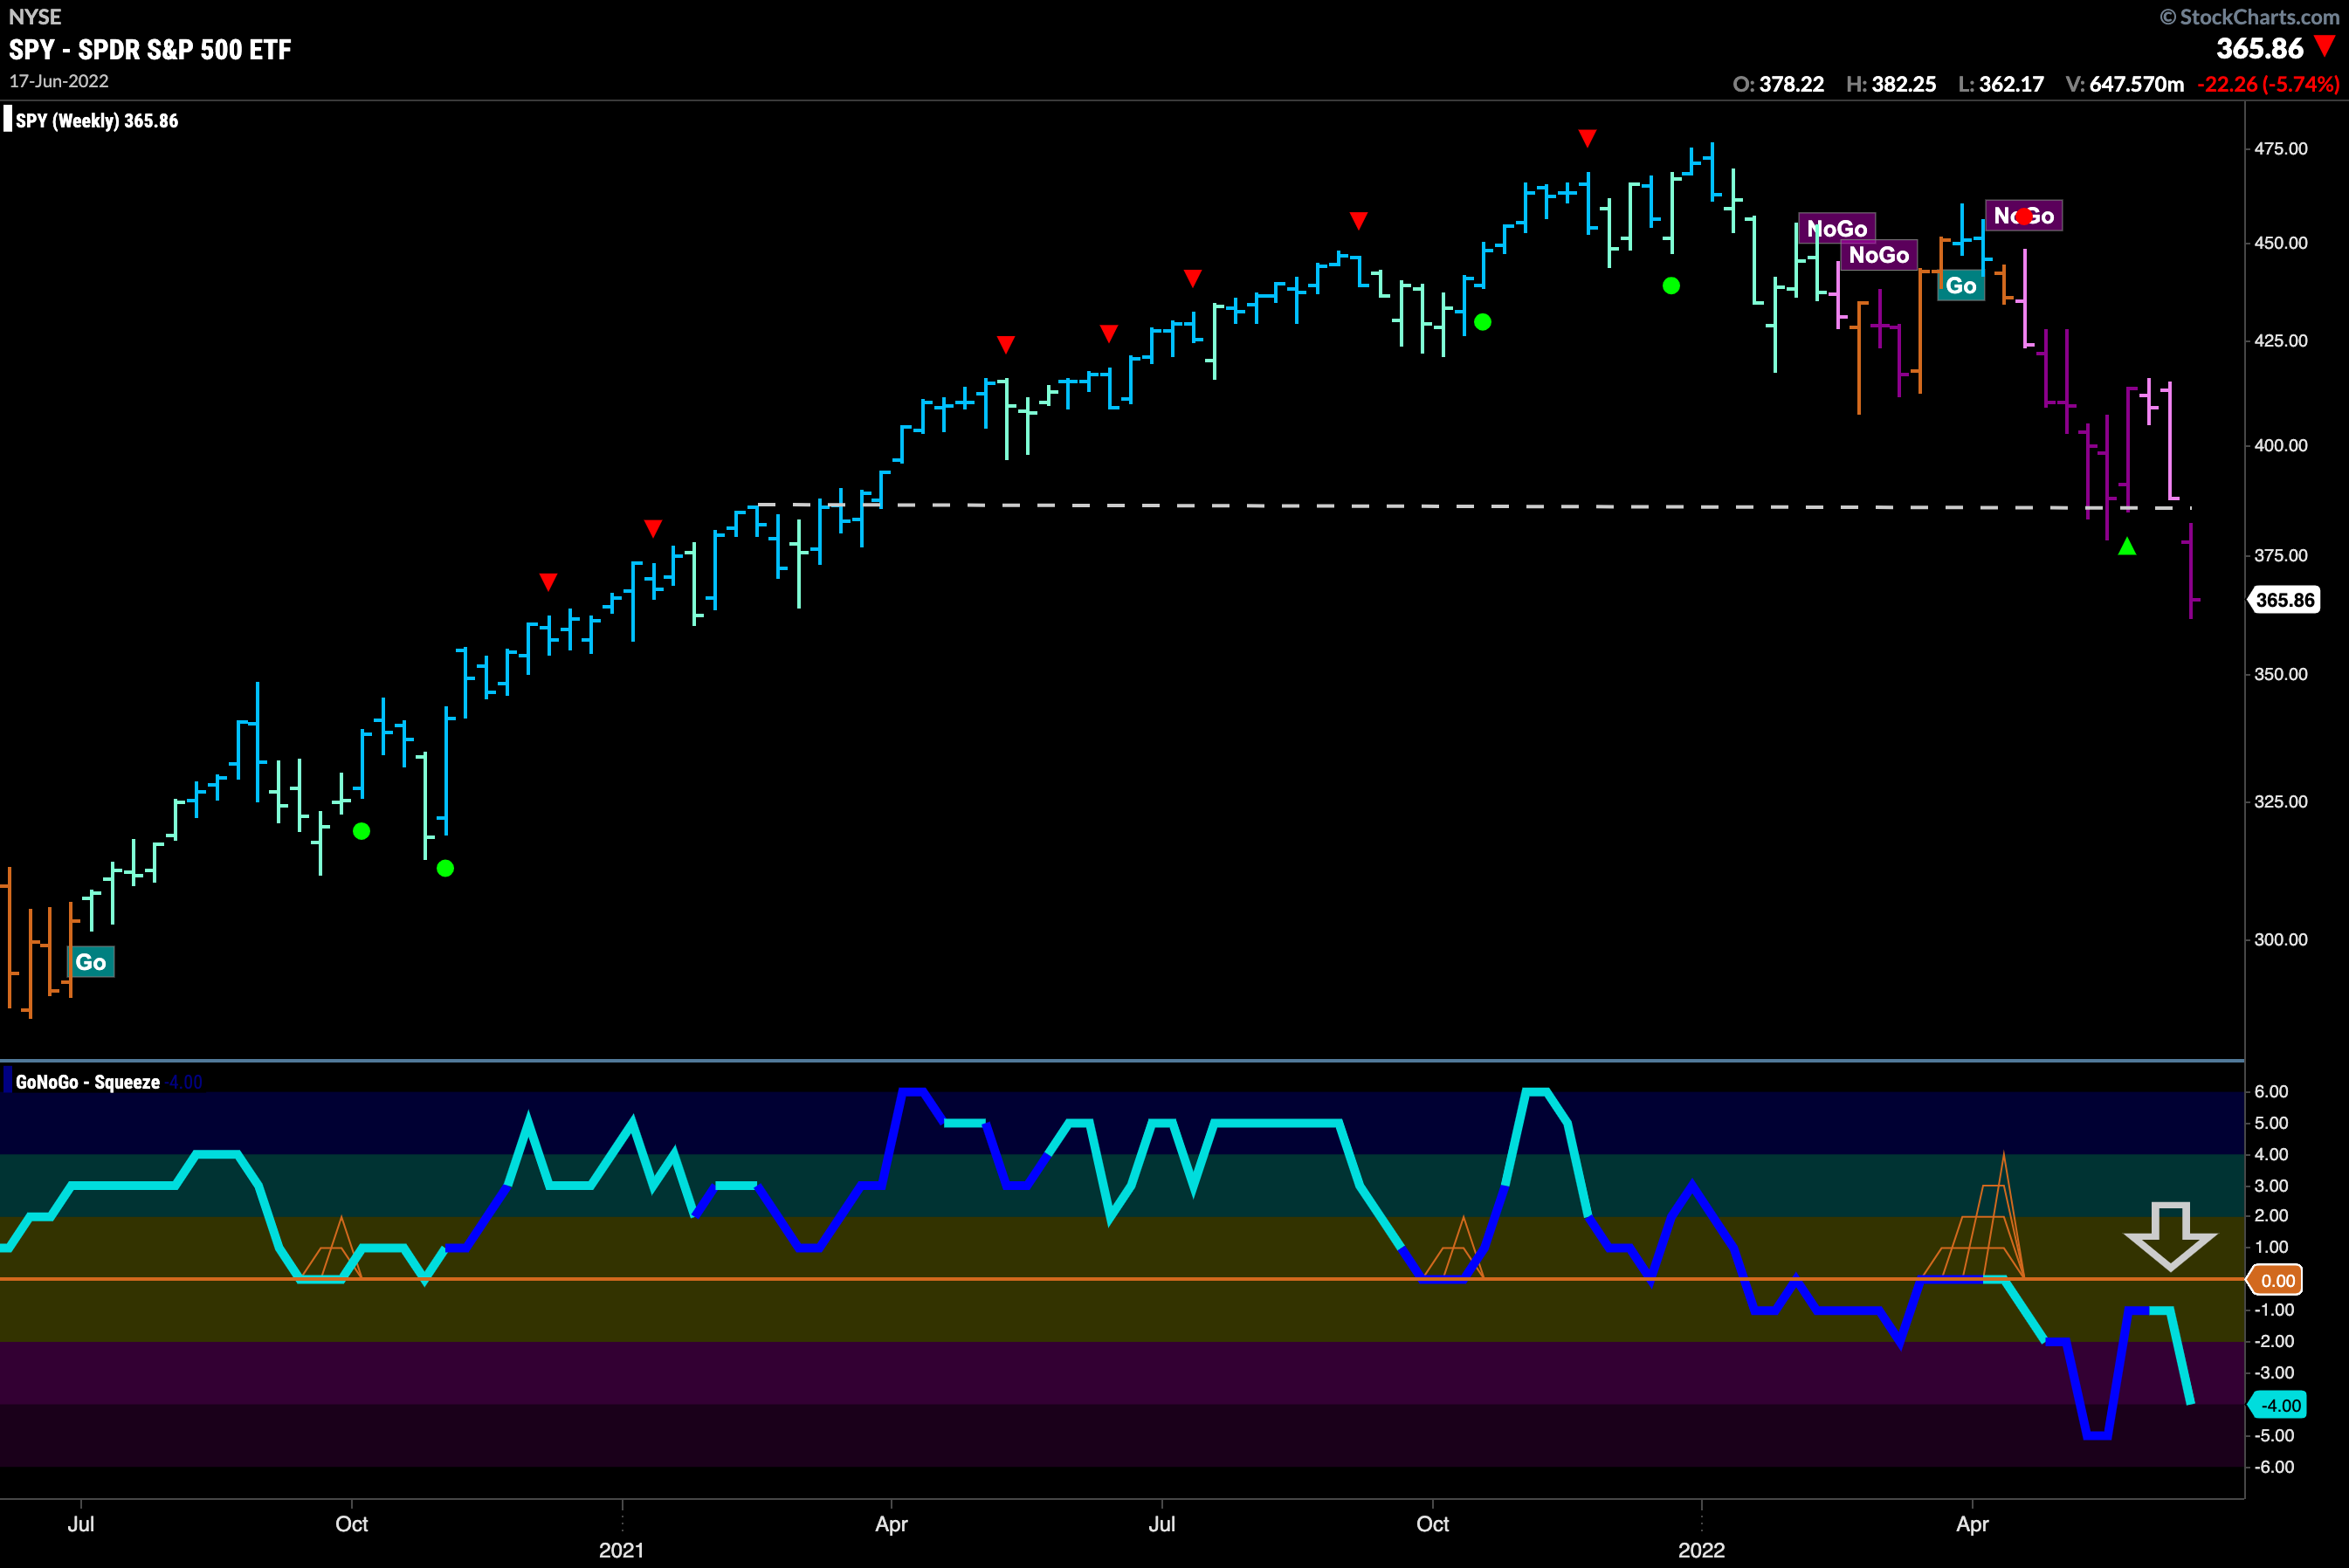Click the open value O: 378.22
2349x1568 pixels.
[1778, 84]
